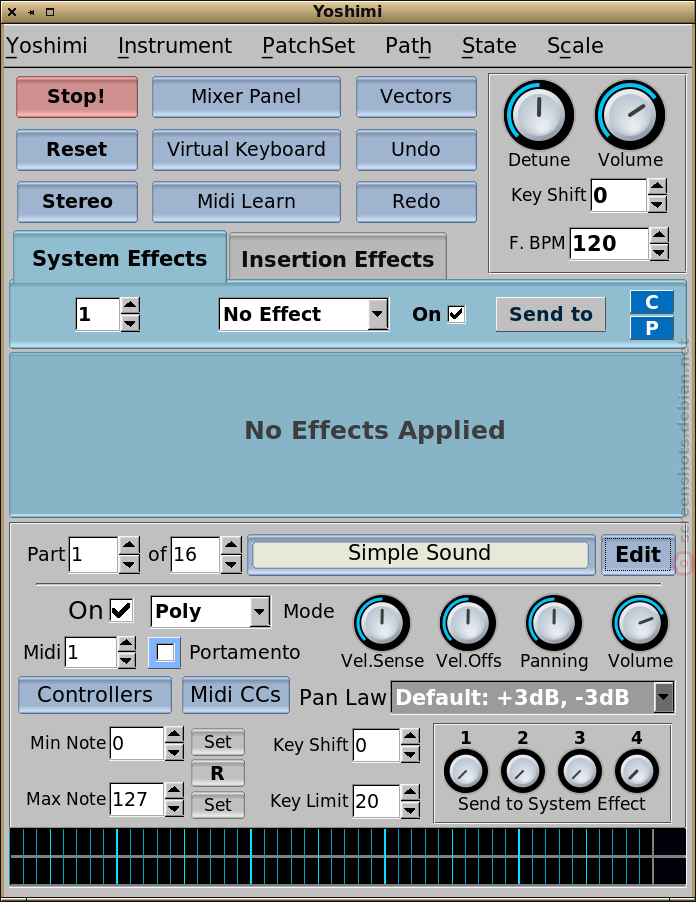Viewport: 696px width, 902px height.
Task: Click the master Volume knob
Action: click(x=630, y=115)
